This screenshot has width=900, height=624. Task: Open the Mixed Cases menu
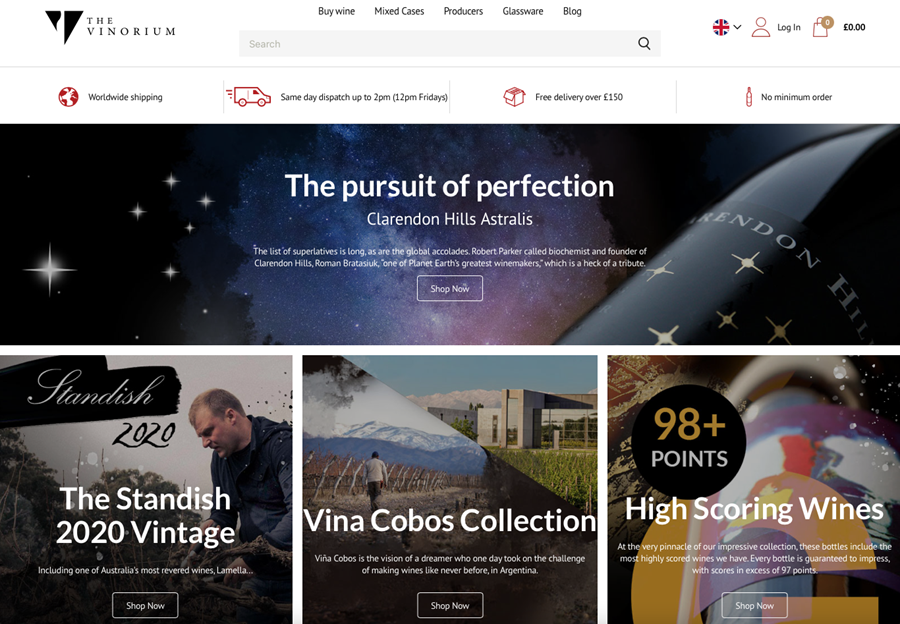click(x=399, y=11)
